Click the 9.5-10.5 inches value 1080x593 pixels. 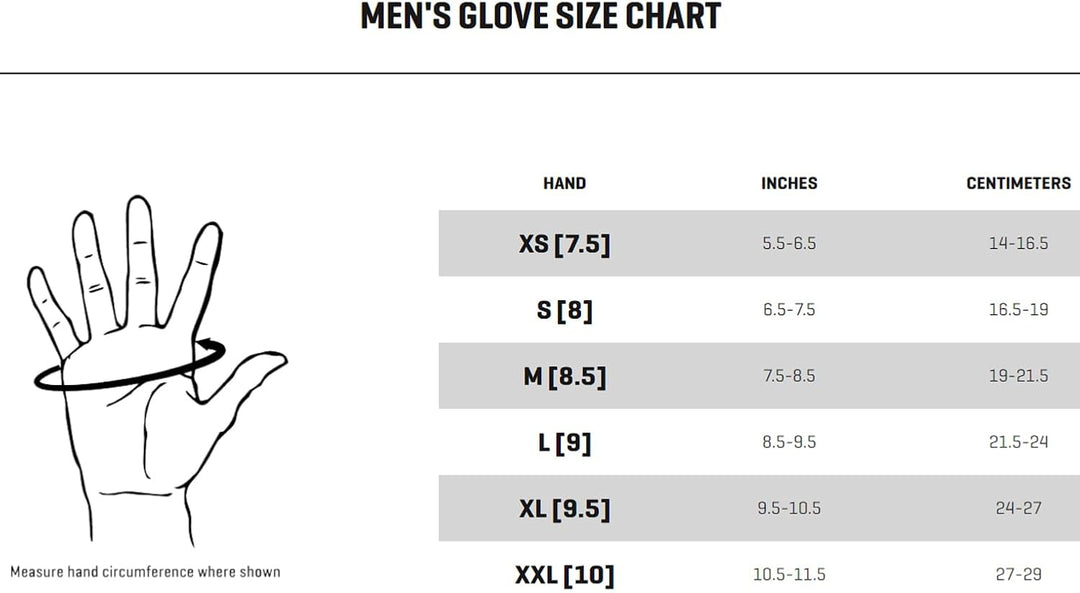pos(789,508)
